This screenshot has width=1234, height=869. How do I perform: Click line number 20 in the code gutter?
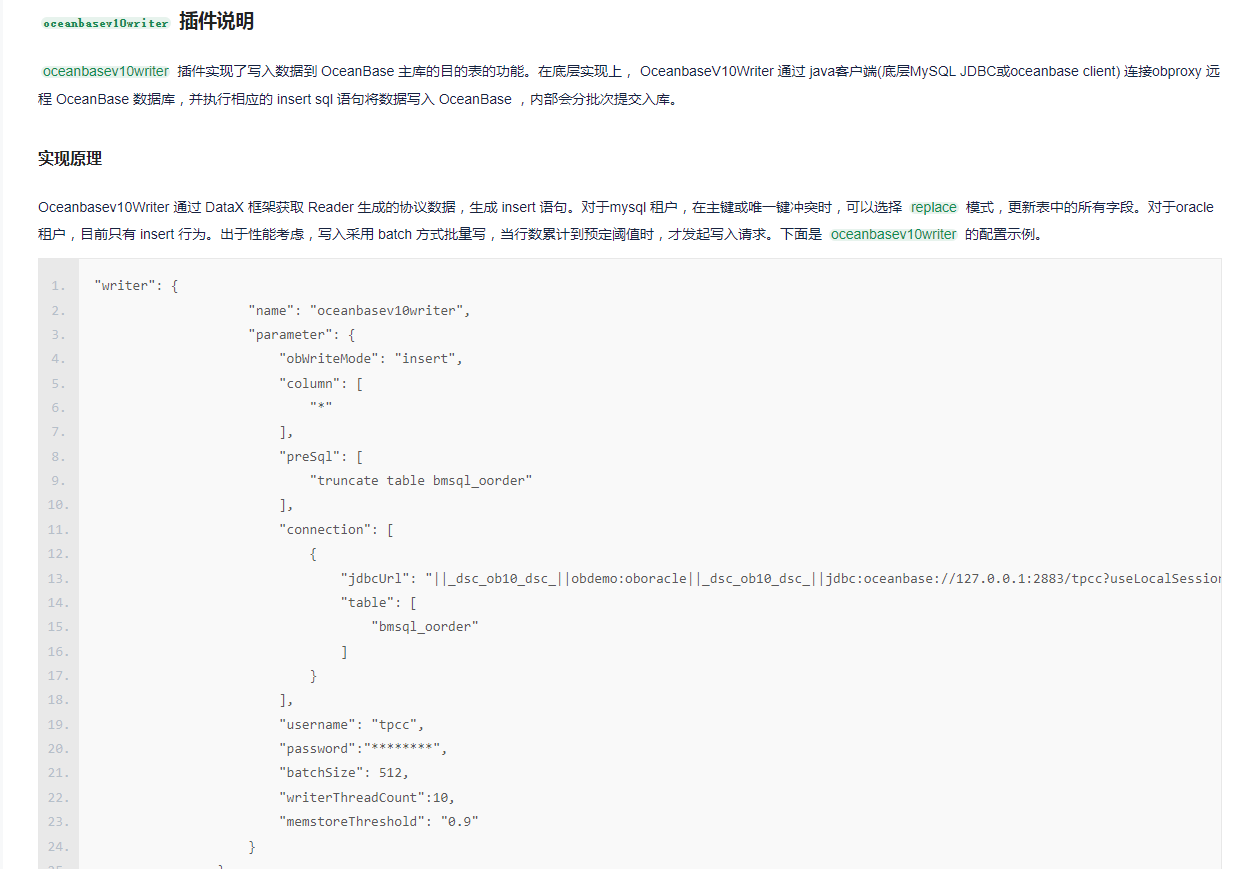point(58,748)
